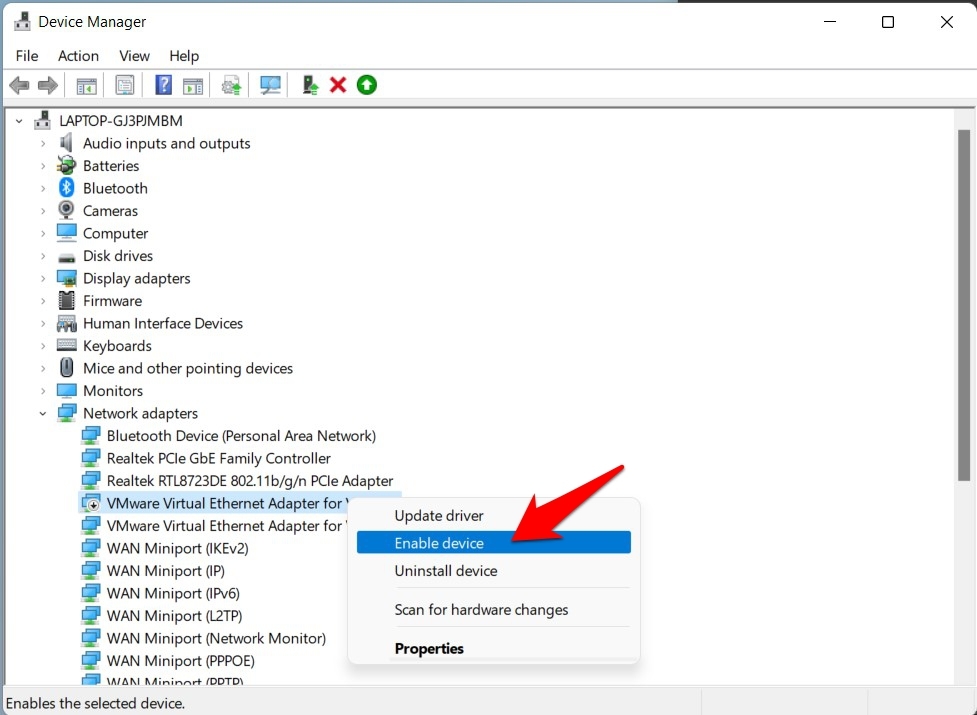Choose Update driver in context menu
This screenshot has height=715, width=977.
[x=439, y=516]
